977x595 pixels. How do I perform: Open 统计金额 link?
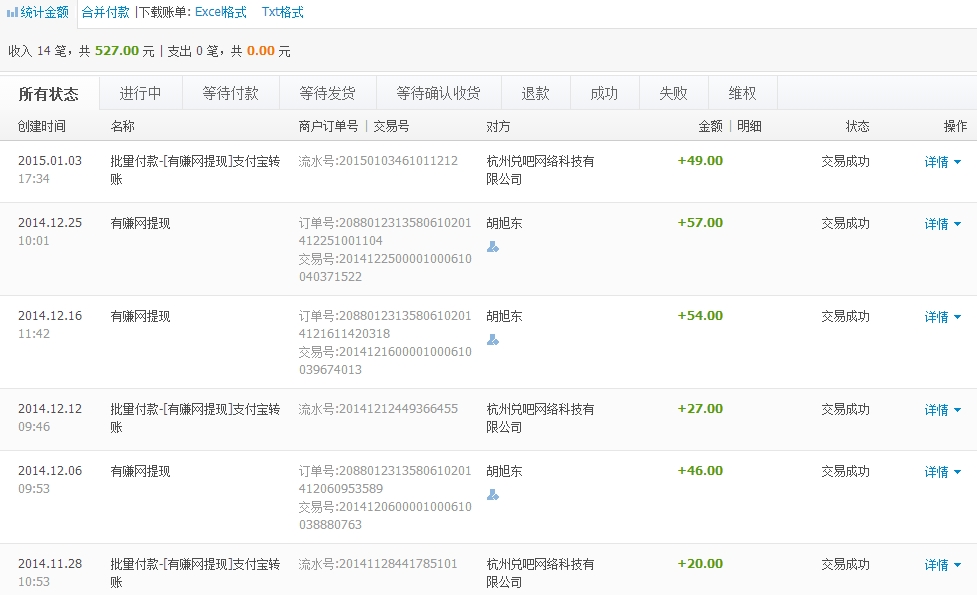(44, 12)
